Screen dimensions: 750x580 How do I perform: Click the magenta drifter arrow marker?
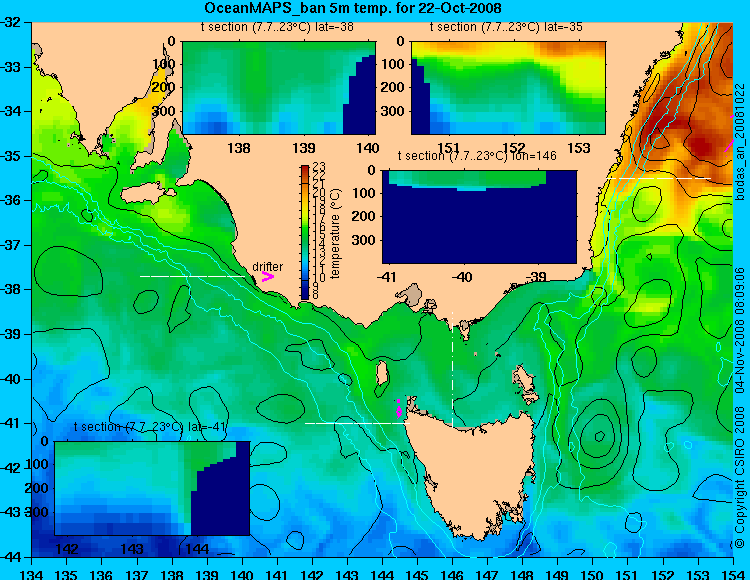pos(267,277)
